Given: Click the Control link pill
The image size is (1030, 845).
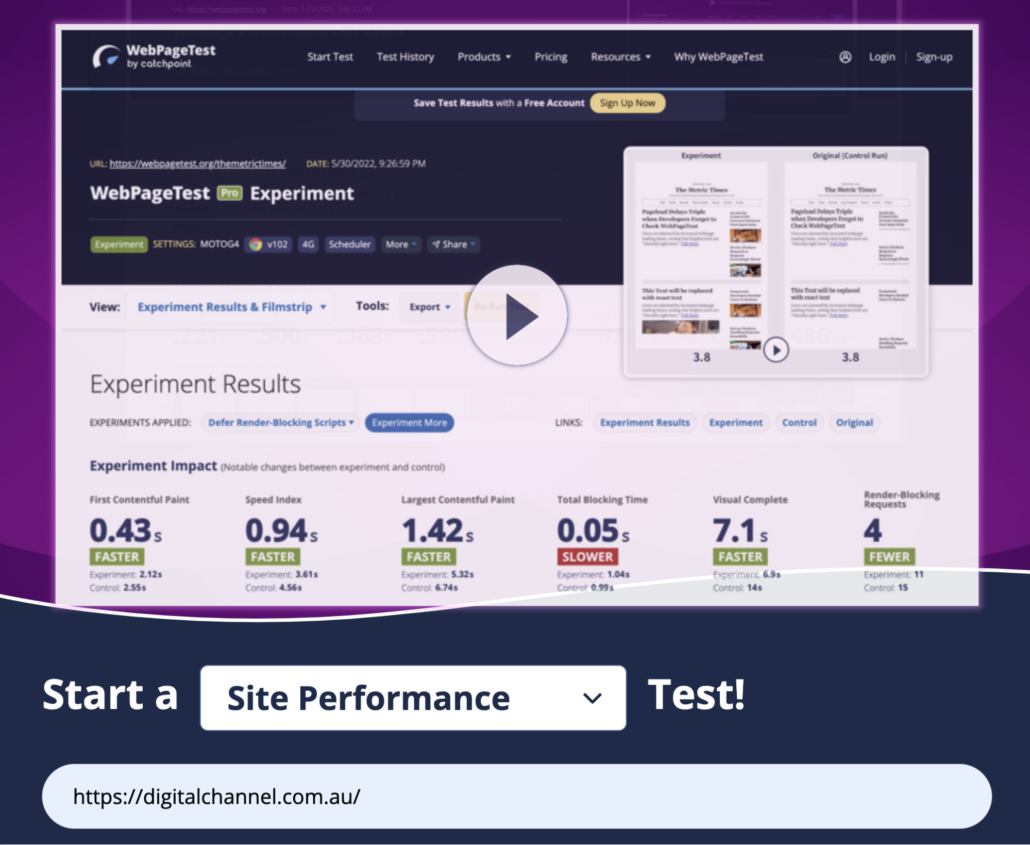Looking at the screenshot, I should click(x=799, y=423).
